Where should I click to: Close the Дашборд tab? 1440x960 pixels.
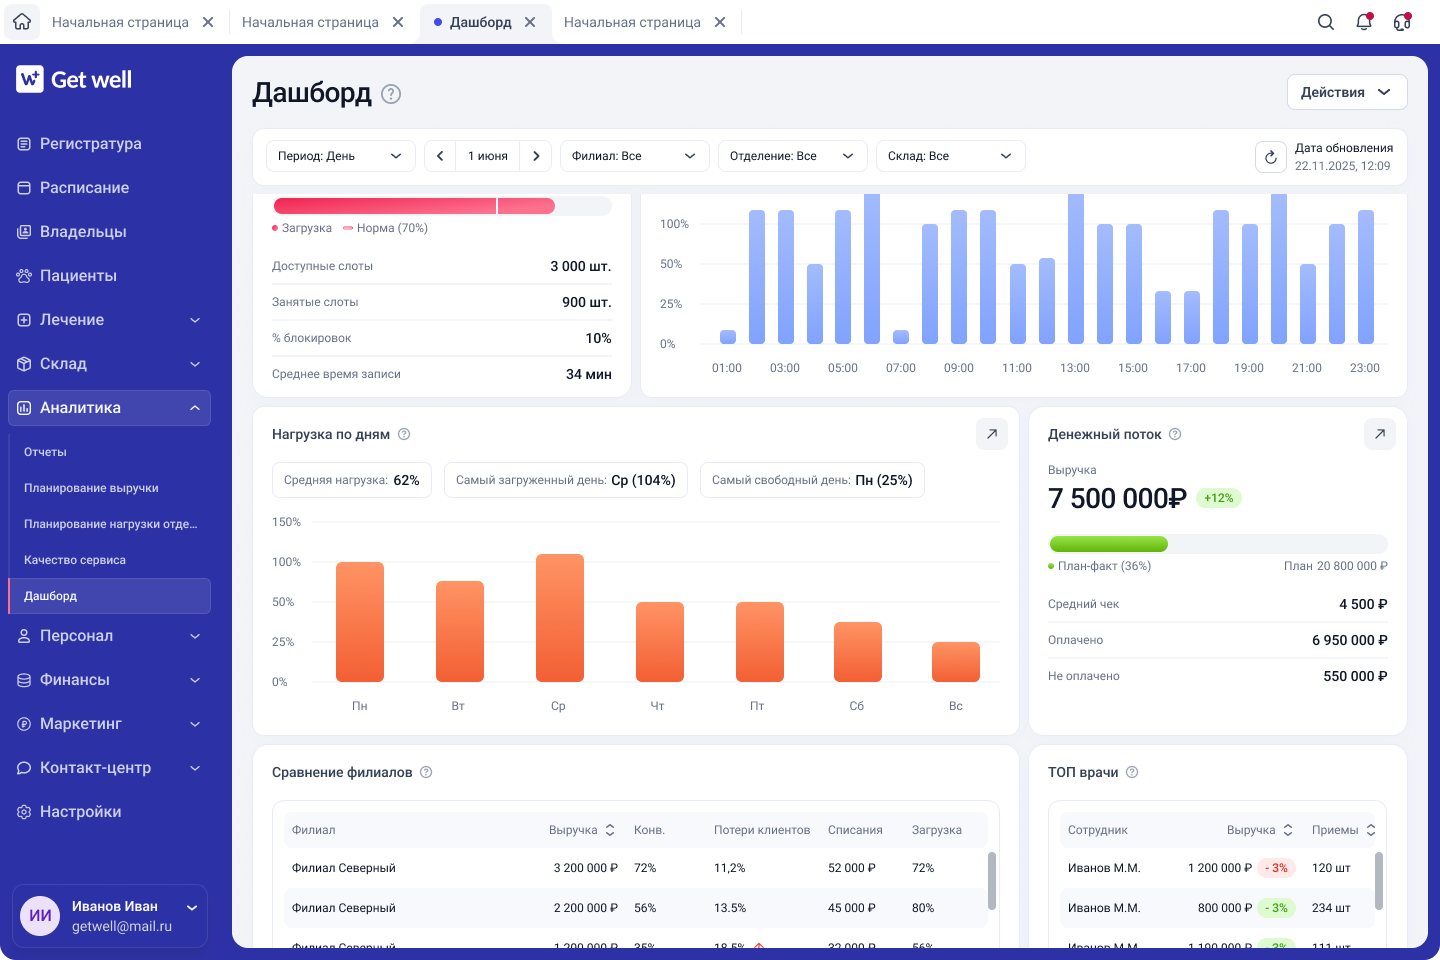[x=530, y=22]
